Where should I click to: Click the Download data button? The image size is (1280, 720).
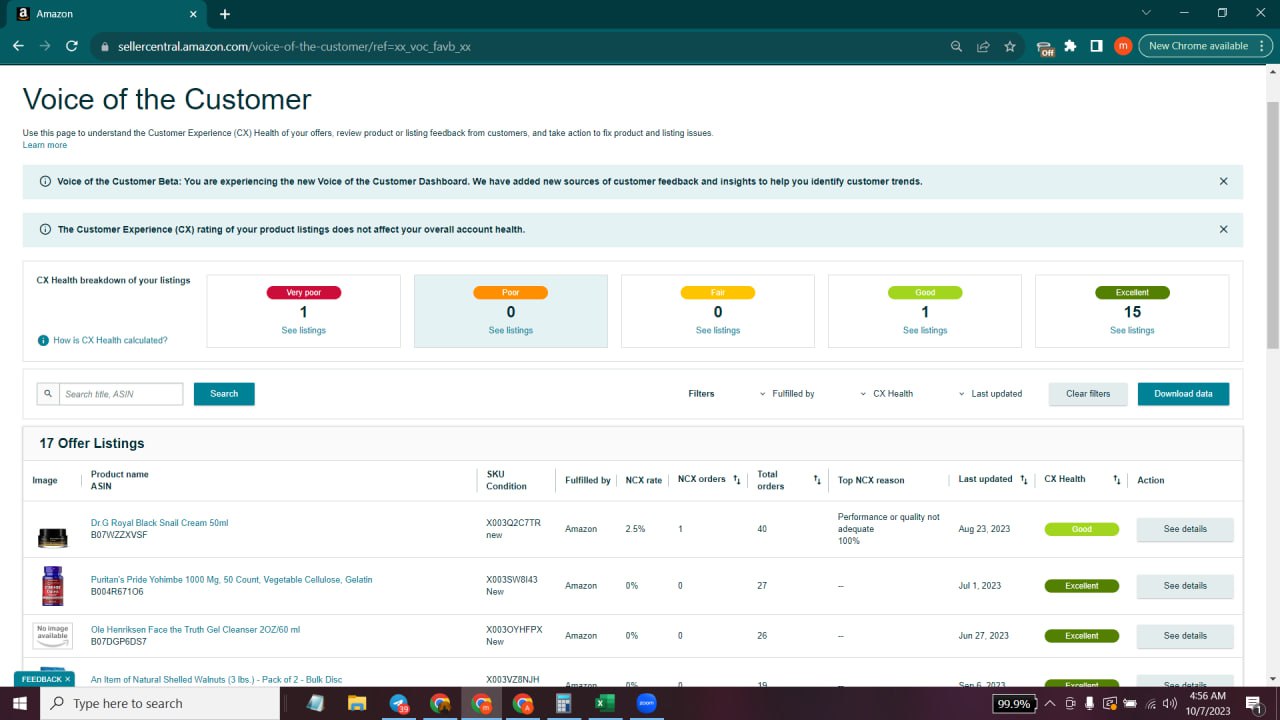pyautogui.click(x=1183, y=394)
